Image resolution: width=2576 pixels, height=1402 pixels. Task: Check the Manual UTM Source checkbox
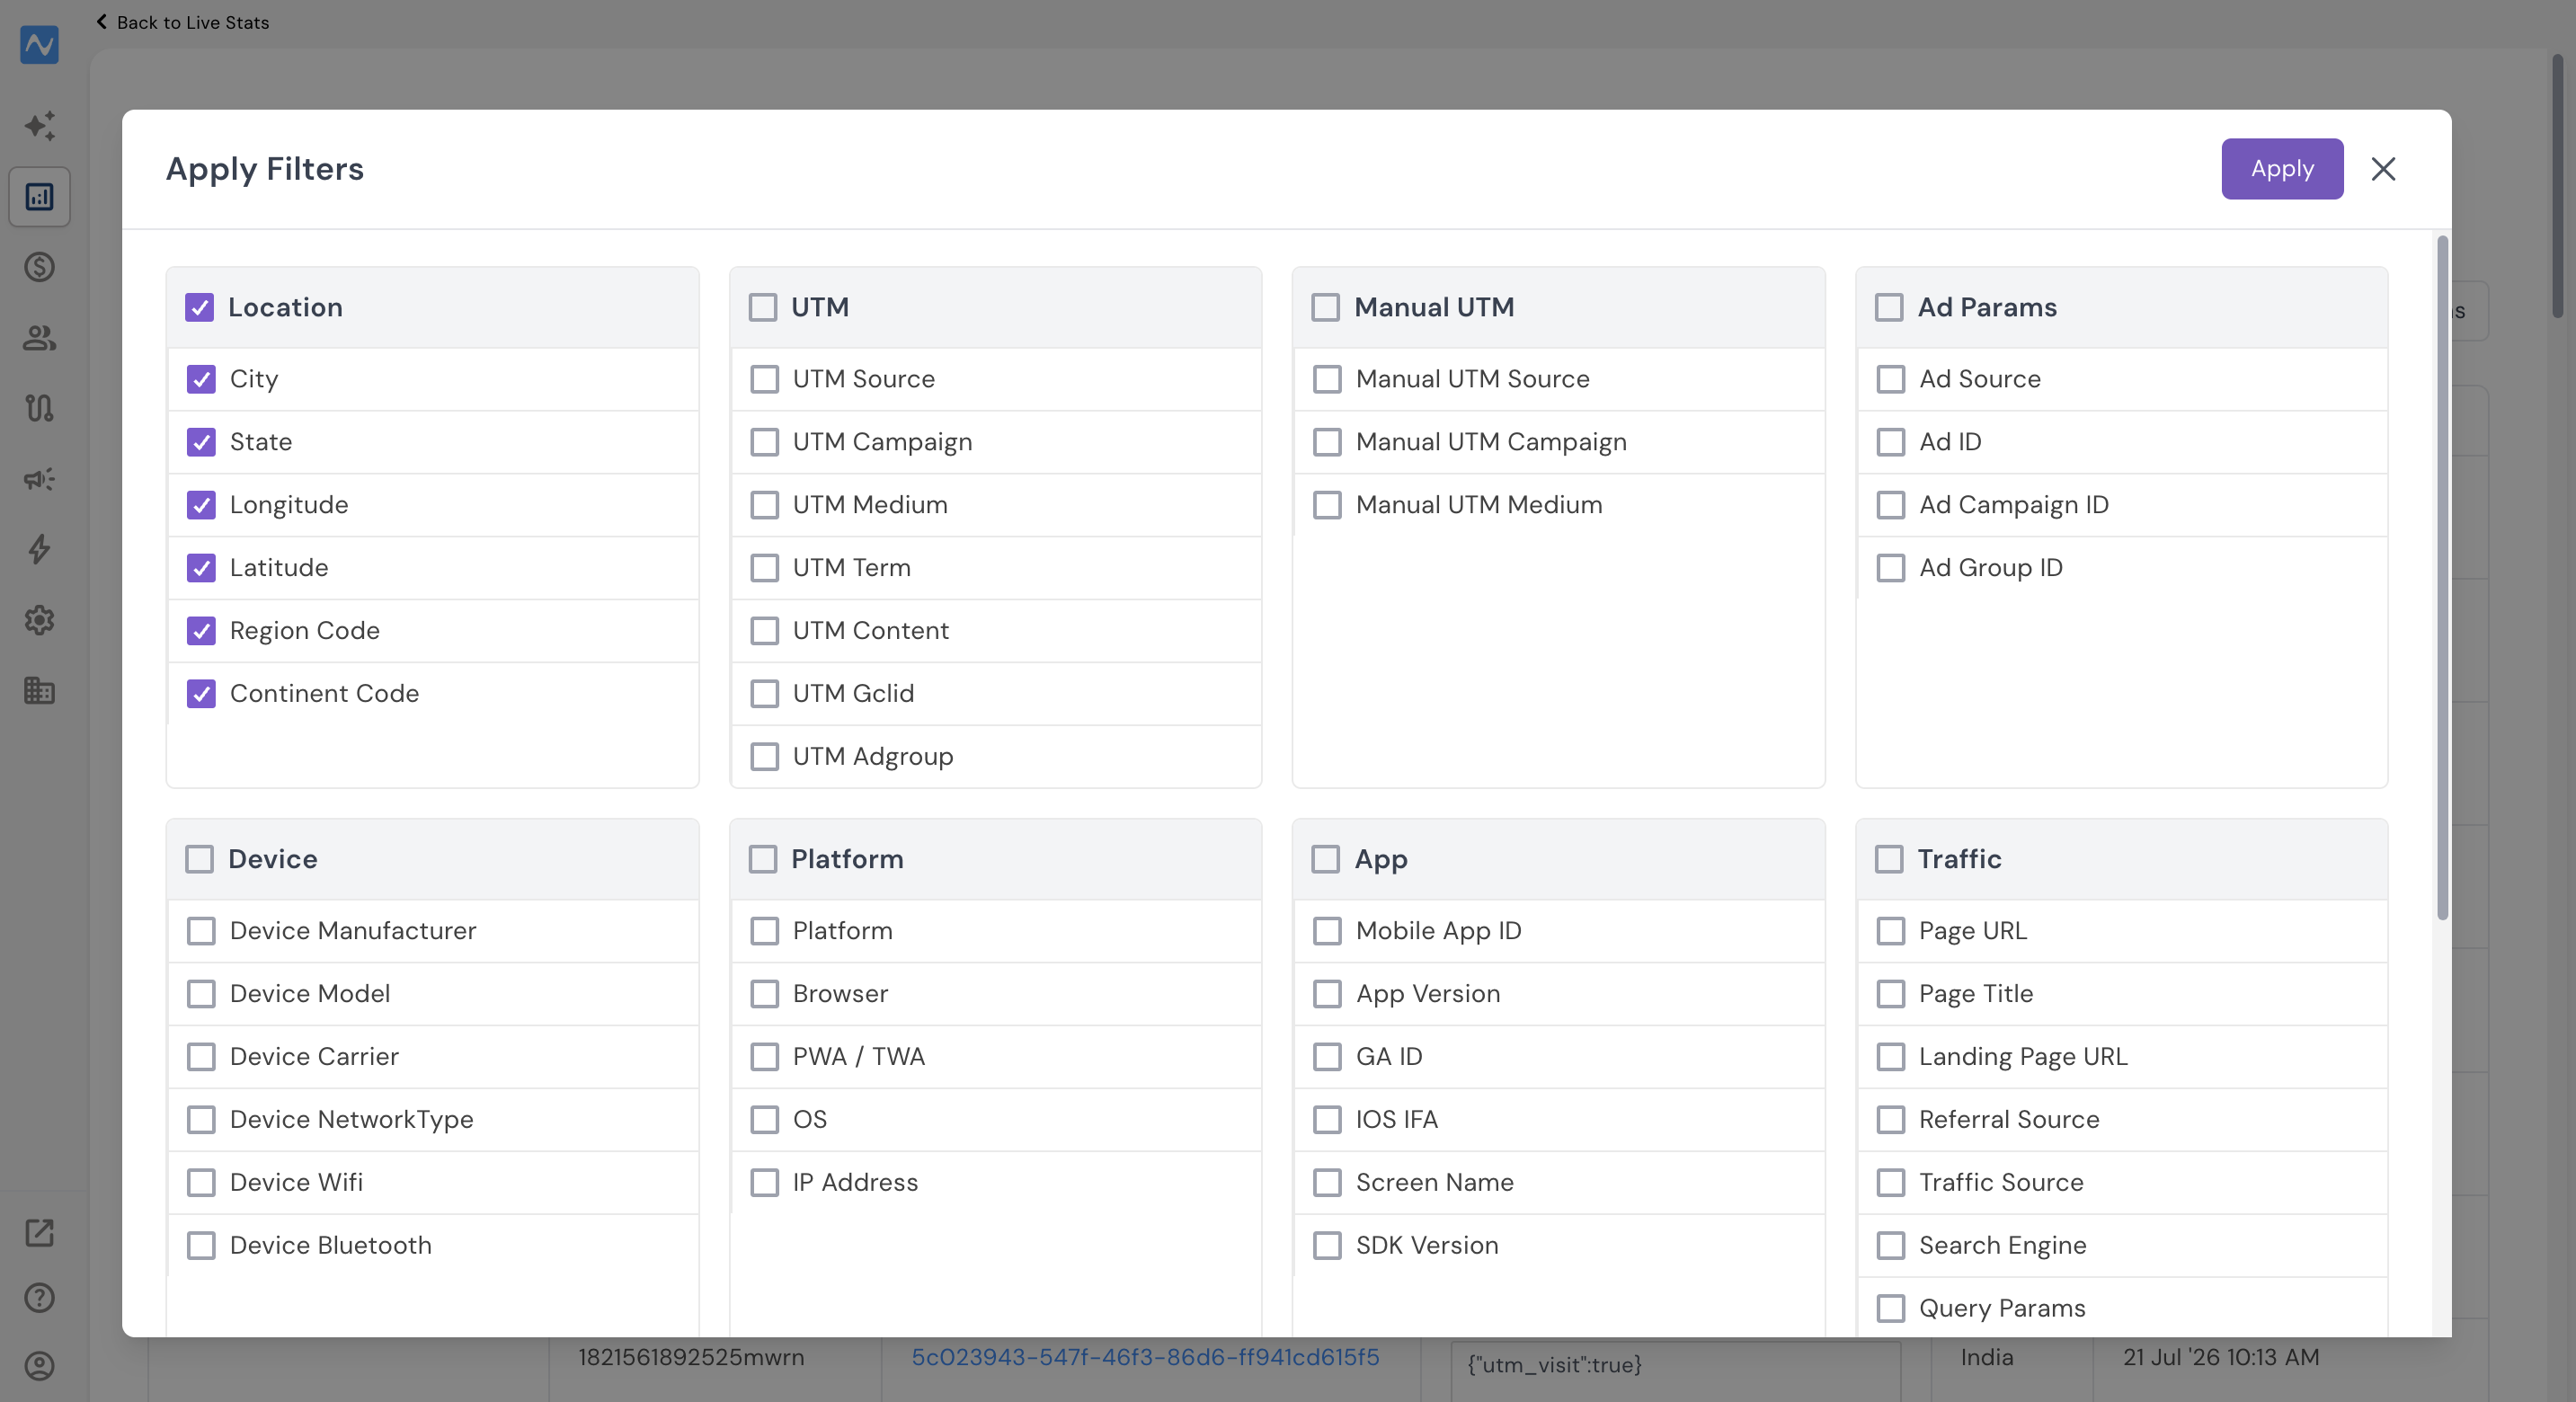coord(1328,379)
